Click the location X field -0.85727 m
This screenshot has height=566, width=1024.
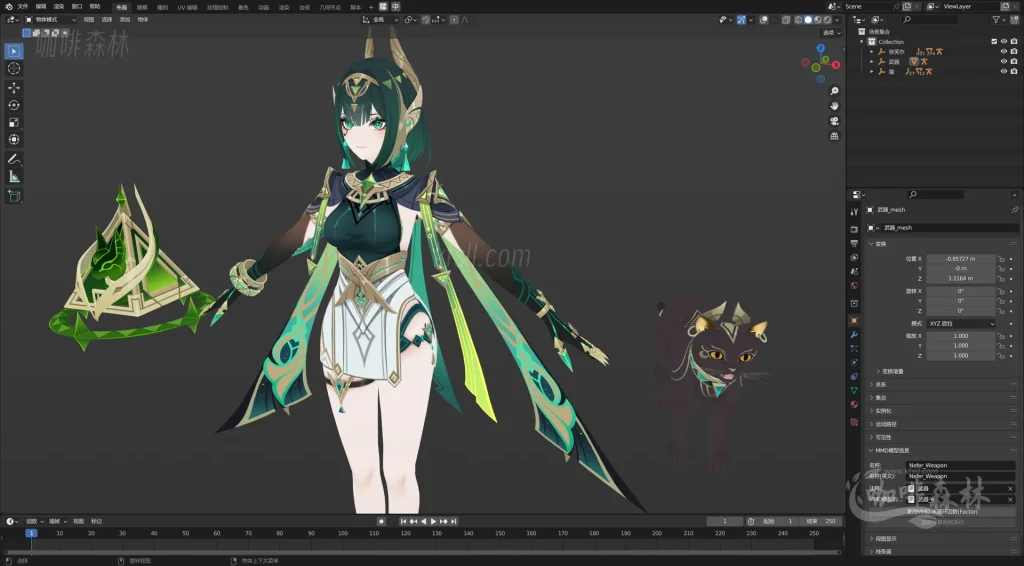click(x=961, y=259)
